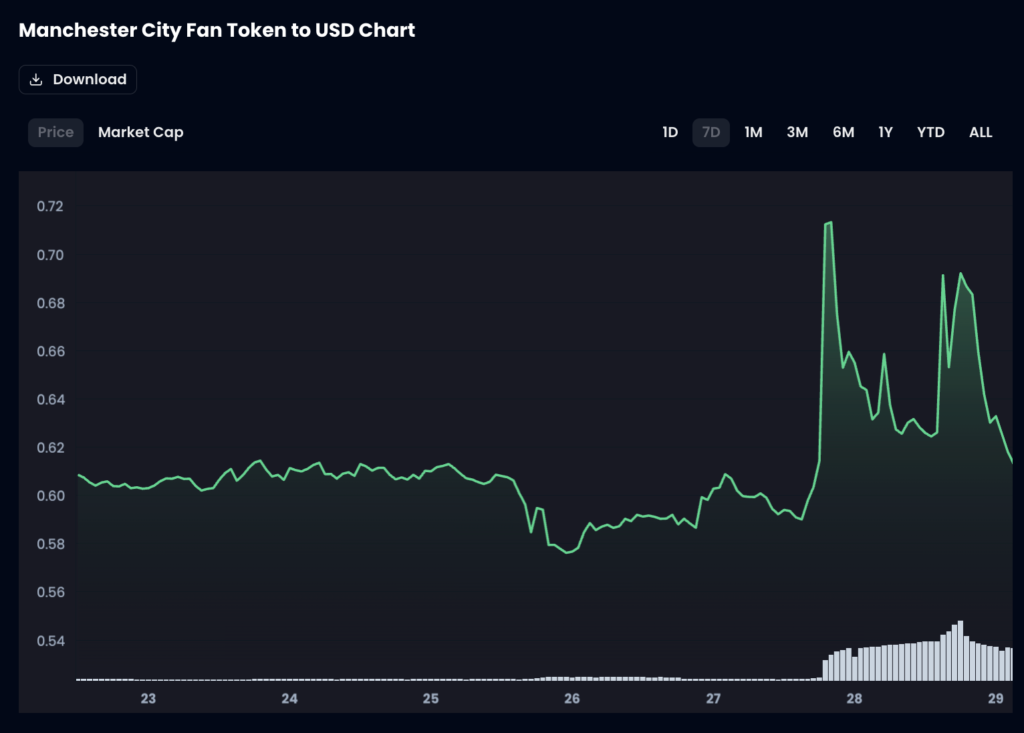The height and width of the screenshot is (733, 1024).
Task: Click the 29 date label on x-axis
Action: pos(995,698)
